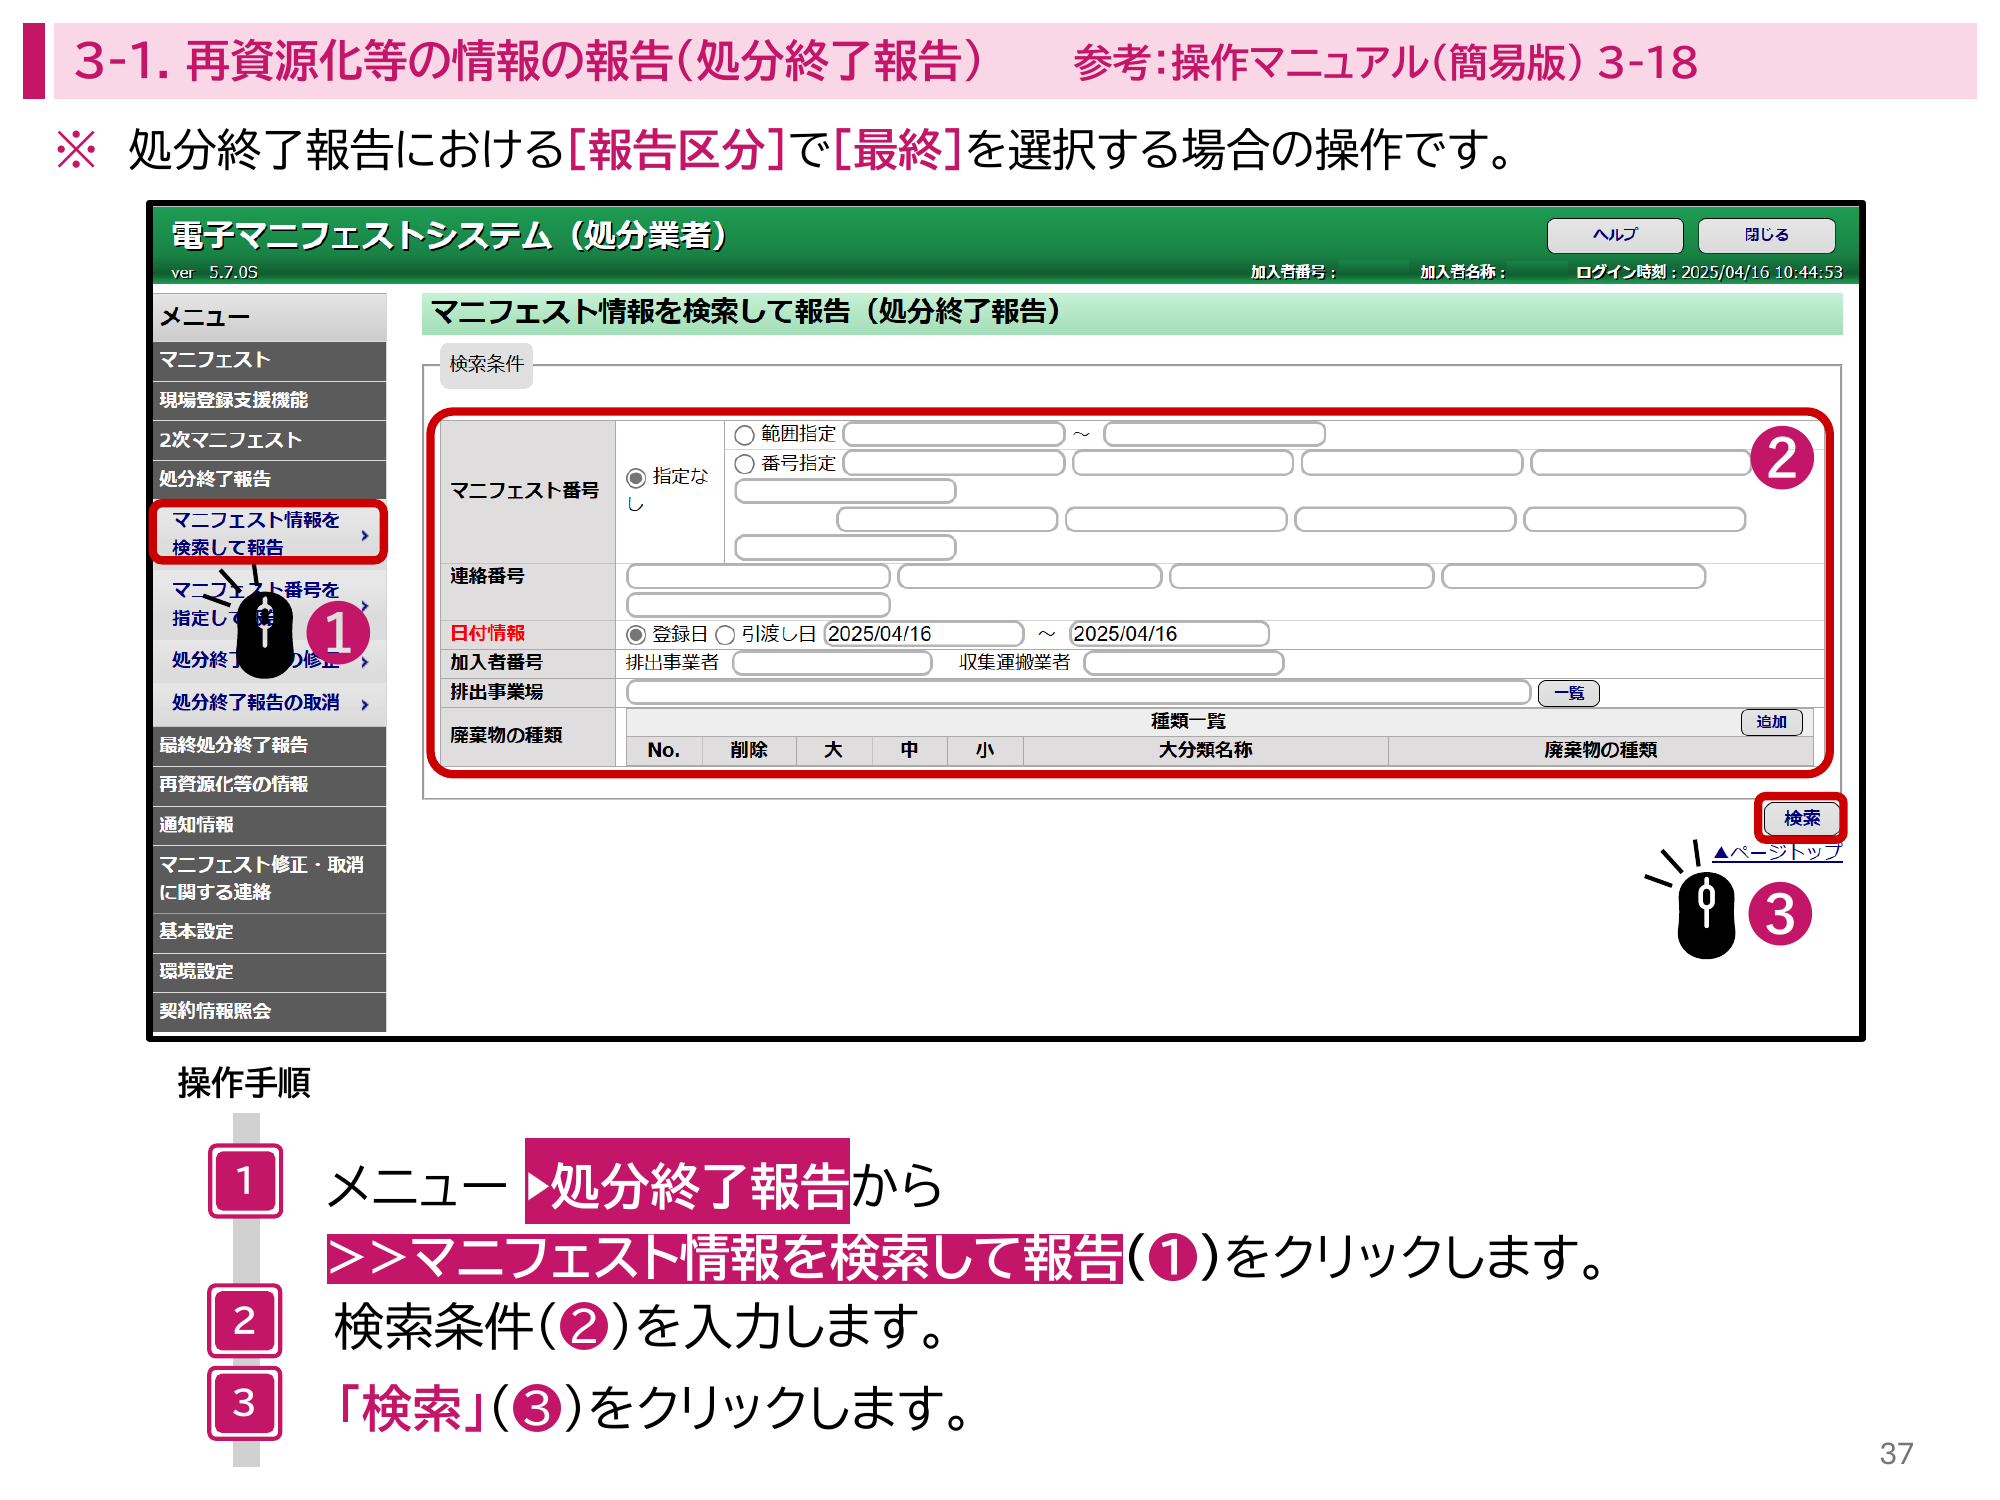
Task: Choose the 引渡し日 radio option
Action: (x=725, y=635)
